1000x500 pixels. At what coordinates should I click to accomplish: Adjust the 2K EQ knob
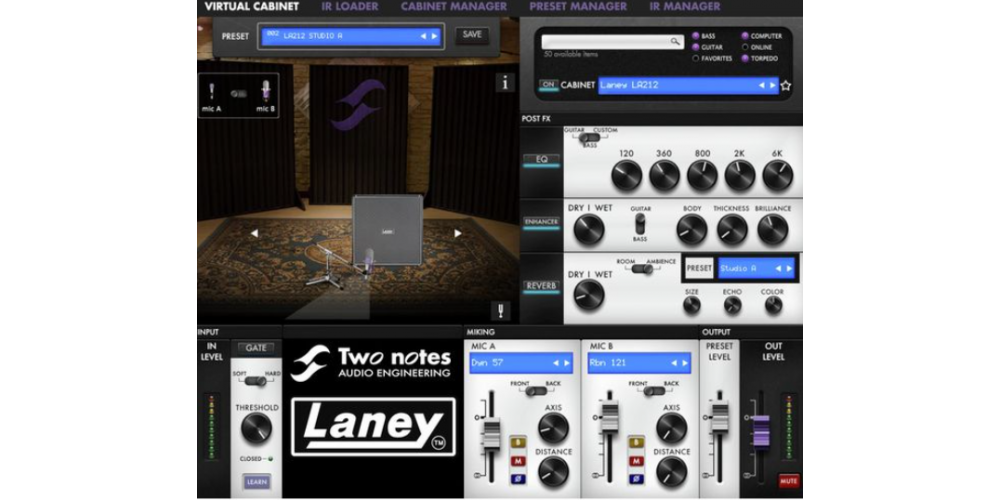[740, 175]
